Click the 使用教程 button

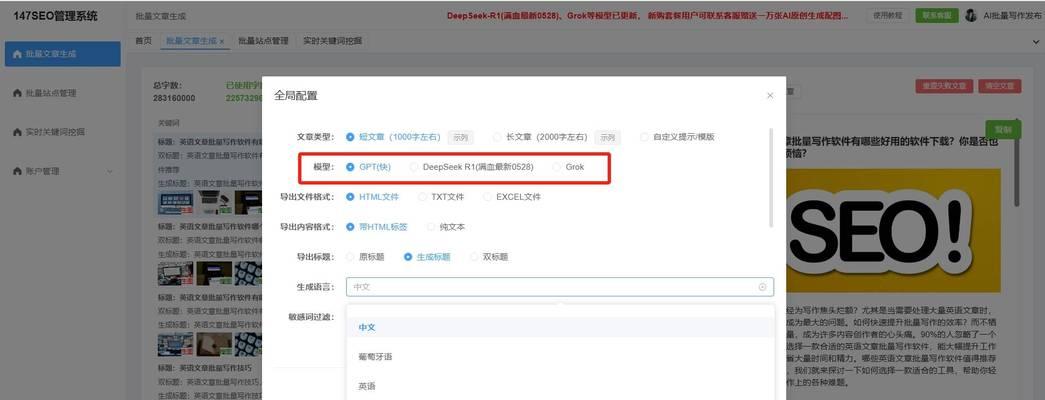click(x=888, y=15)
